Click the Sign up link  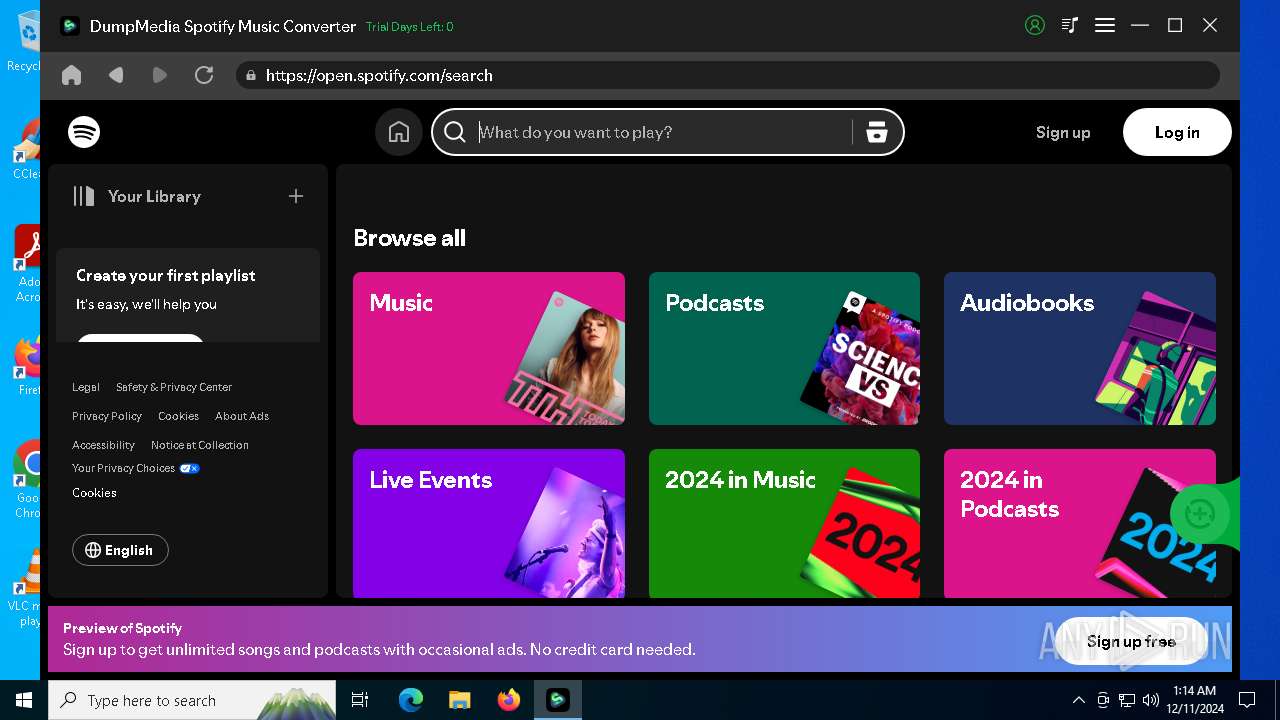coord(1063,132)
